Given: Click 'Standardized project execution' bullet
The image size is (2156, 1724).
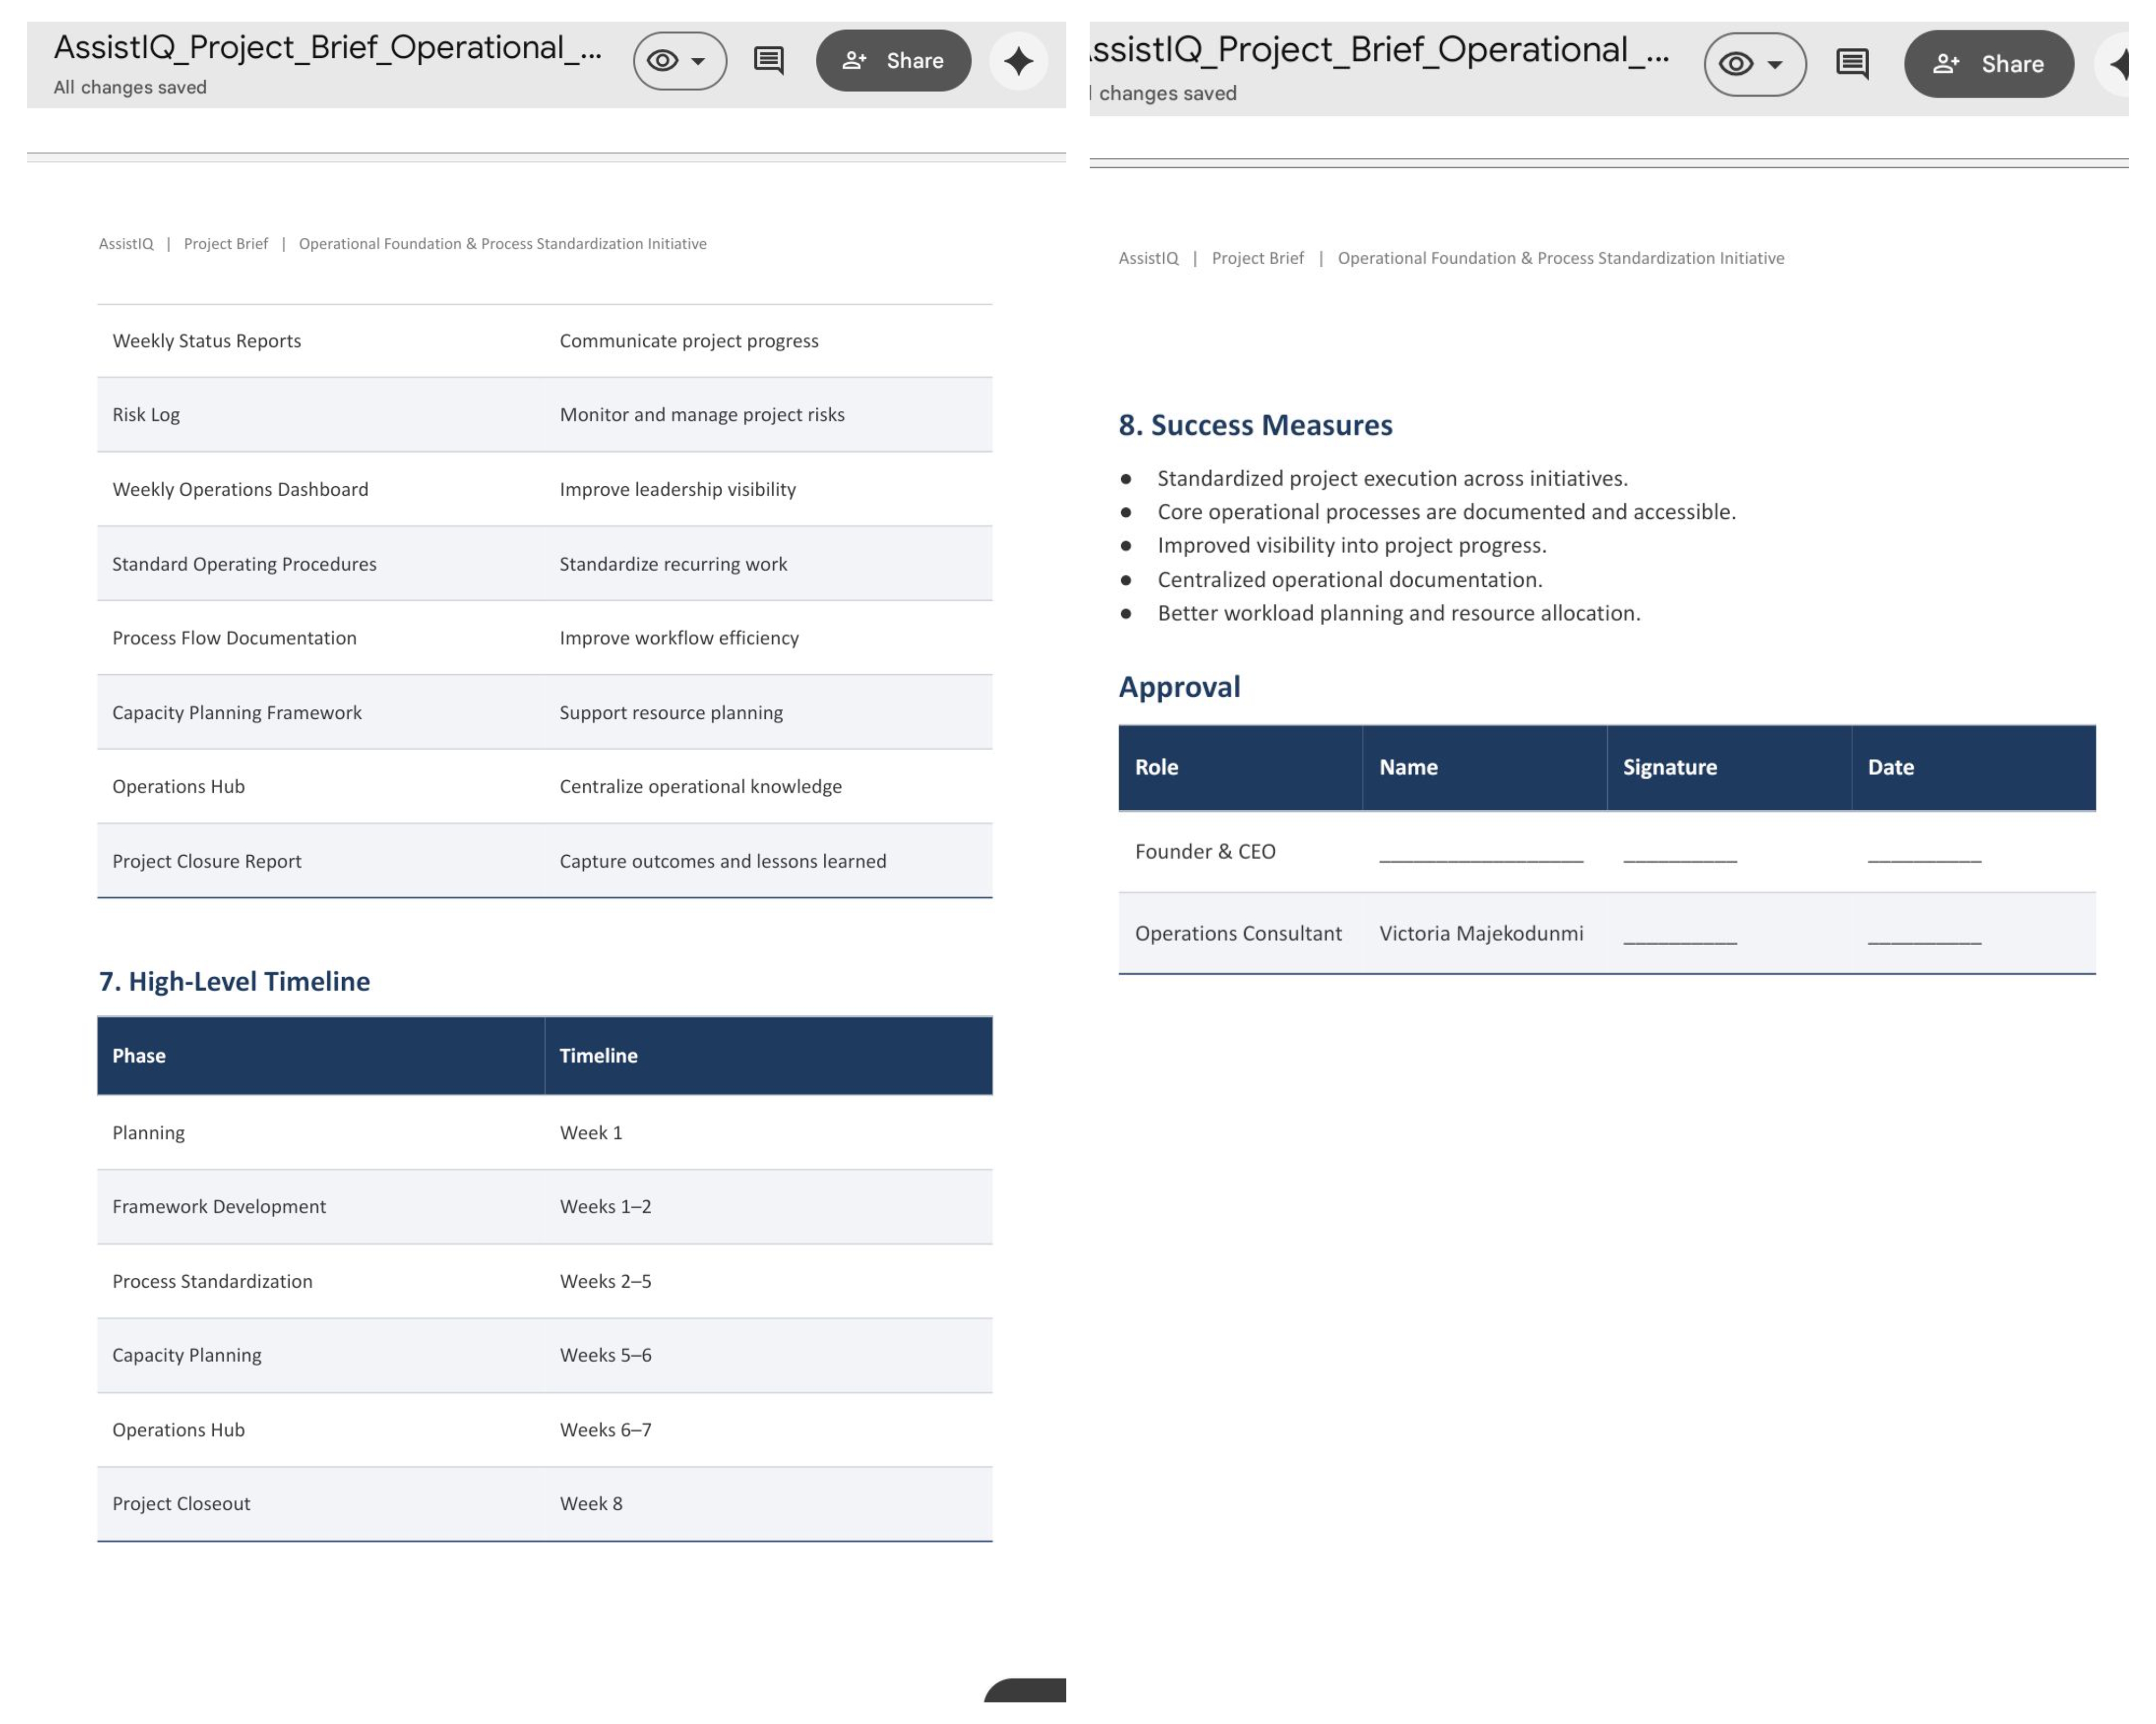Looking at the screenshot, I should coord(1392,479).
